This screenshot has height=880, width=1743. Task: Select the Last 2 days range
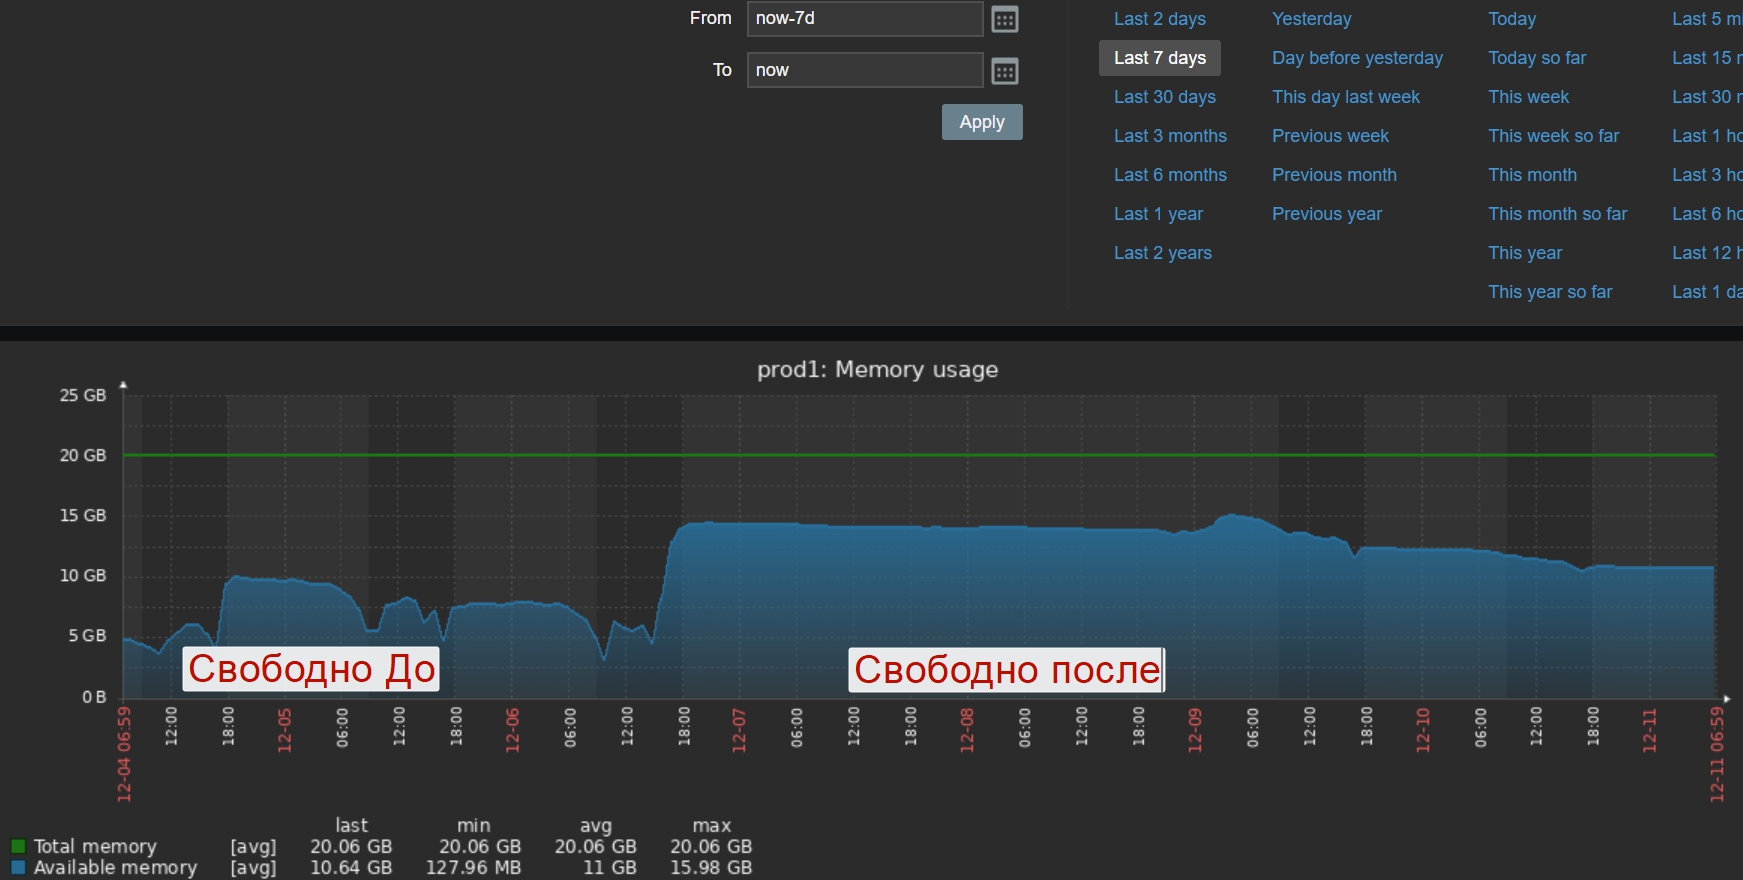tap(1159, 19)
